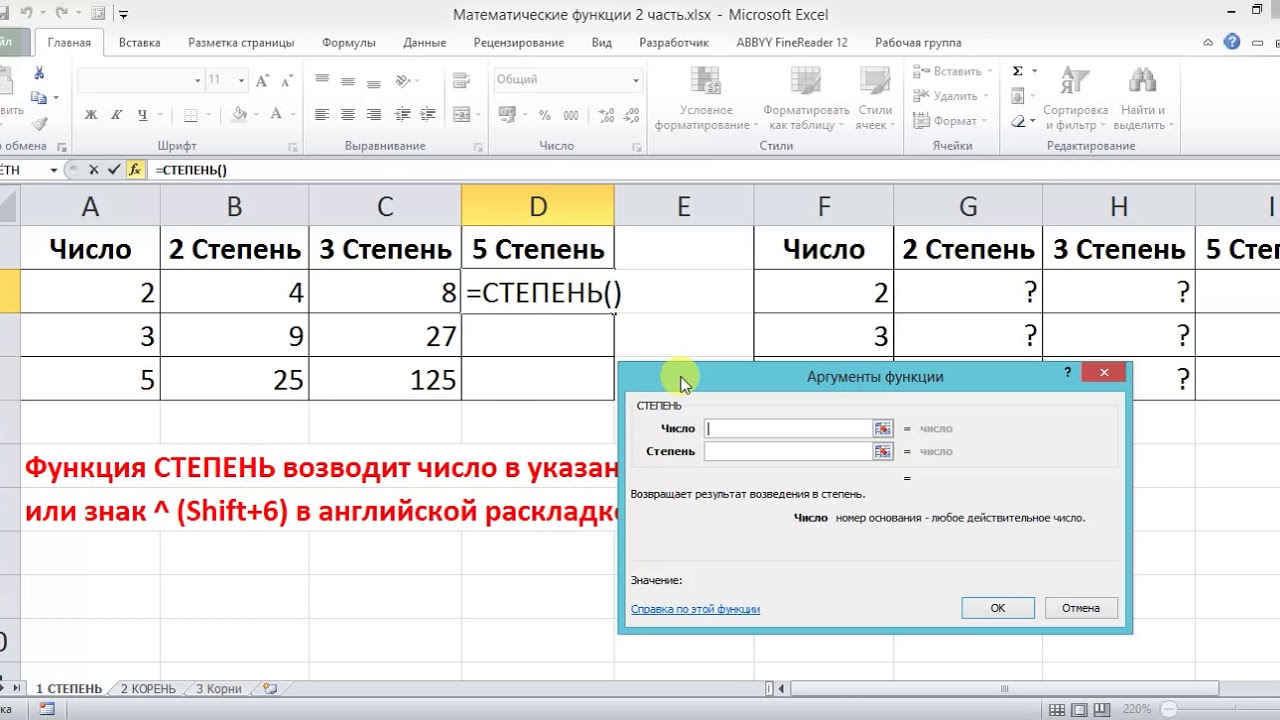Toggle center horizontal alignment
This screenshot has width=1280, height=720.
pos(347,115)
